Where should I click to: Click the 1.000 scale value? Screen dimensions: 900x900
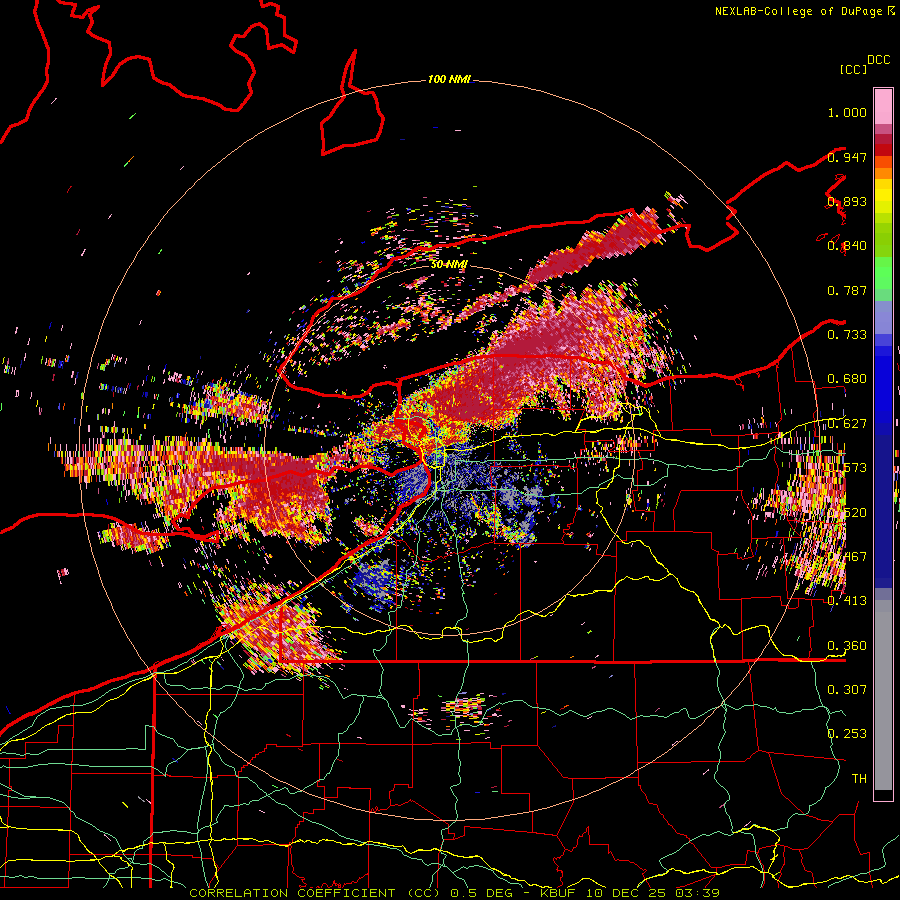(x=847, y=112)
